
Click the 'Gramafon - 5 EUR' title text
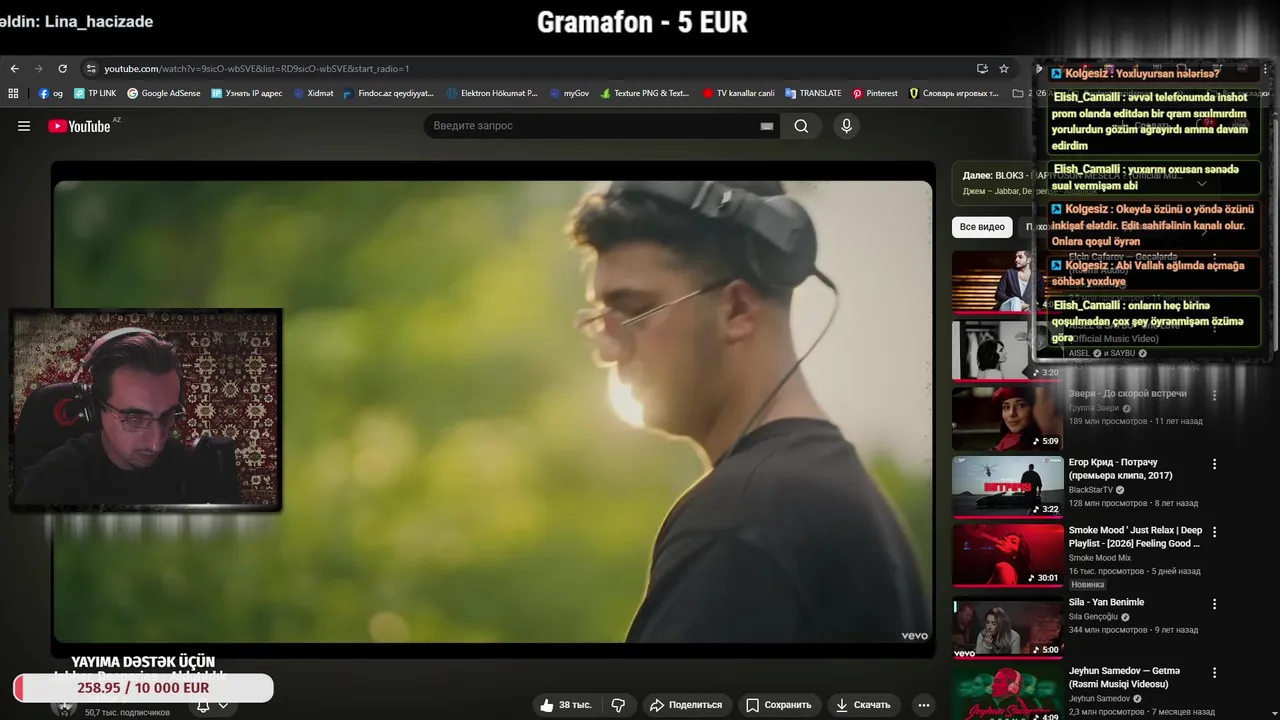(x=642, y=22)
